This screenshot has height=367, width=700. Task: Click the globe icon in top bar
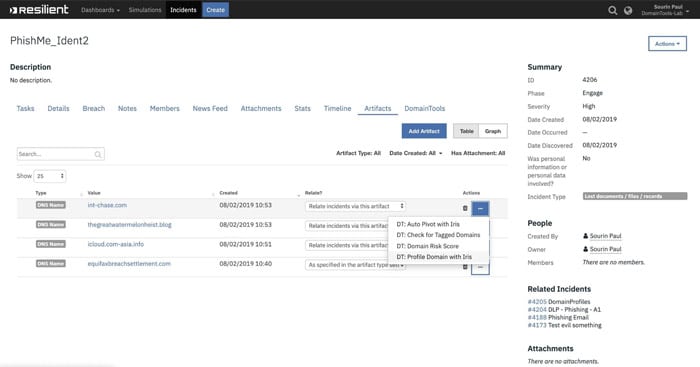(628, 10)
